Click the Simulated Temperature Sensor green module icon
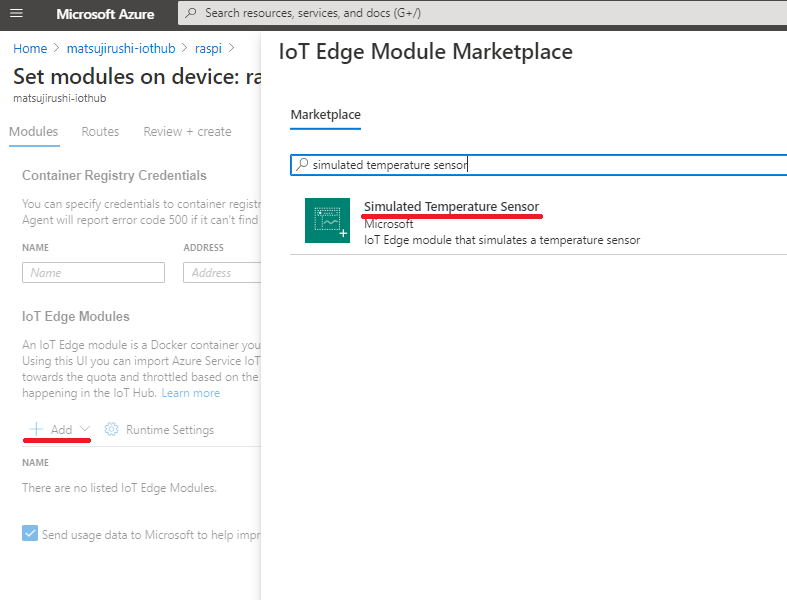787x600 pixels. 327,220
